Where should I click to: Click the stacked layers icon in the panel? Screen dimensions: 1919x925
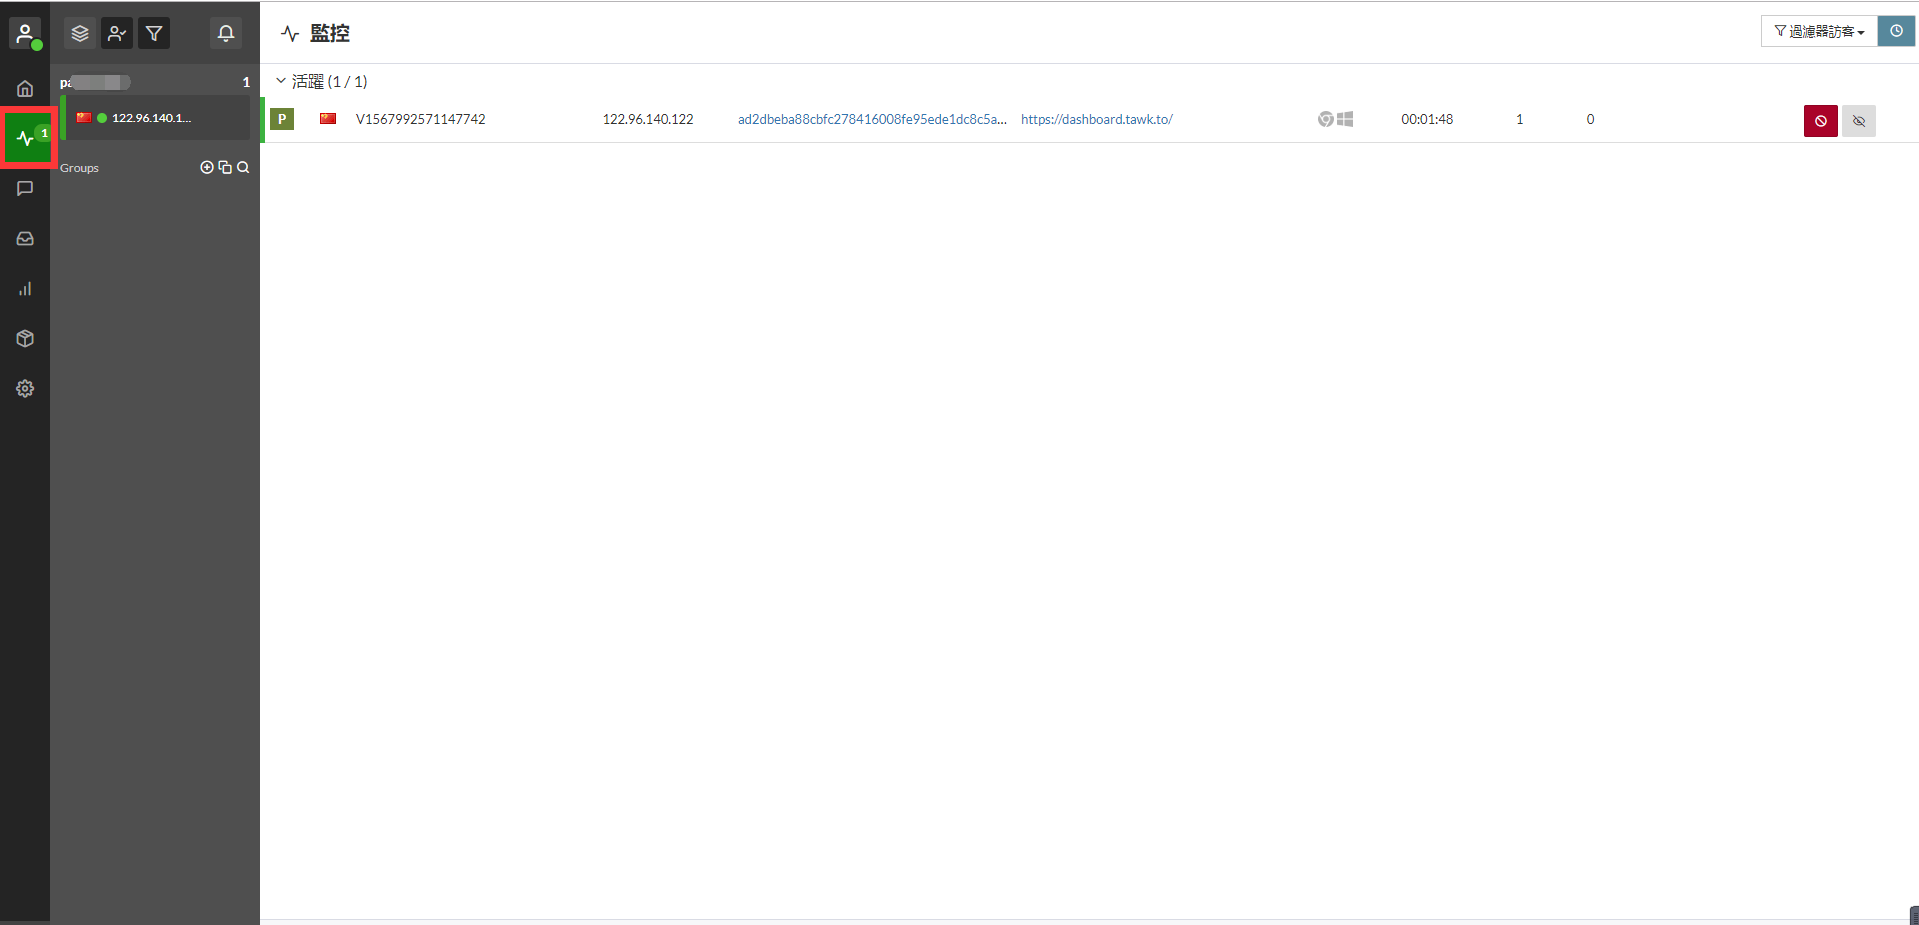click(x=80, y=34)
